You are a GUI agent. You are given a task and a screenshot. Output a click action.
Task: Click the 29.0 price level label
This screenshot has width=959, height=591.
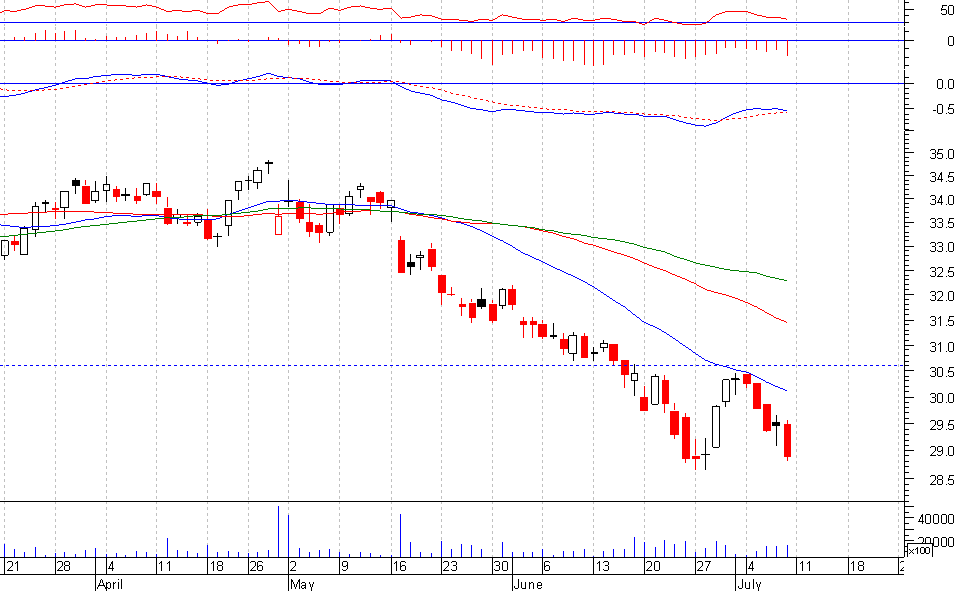[x=942, y=452]
